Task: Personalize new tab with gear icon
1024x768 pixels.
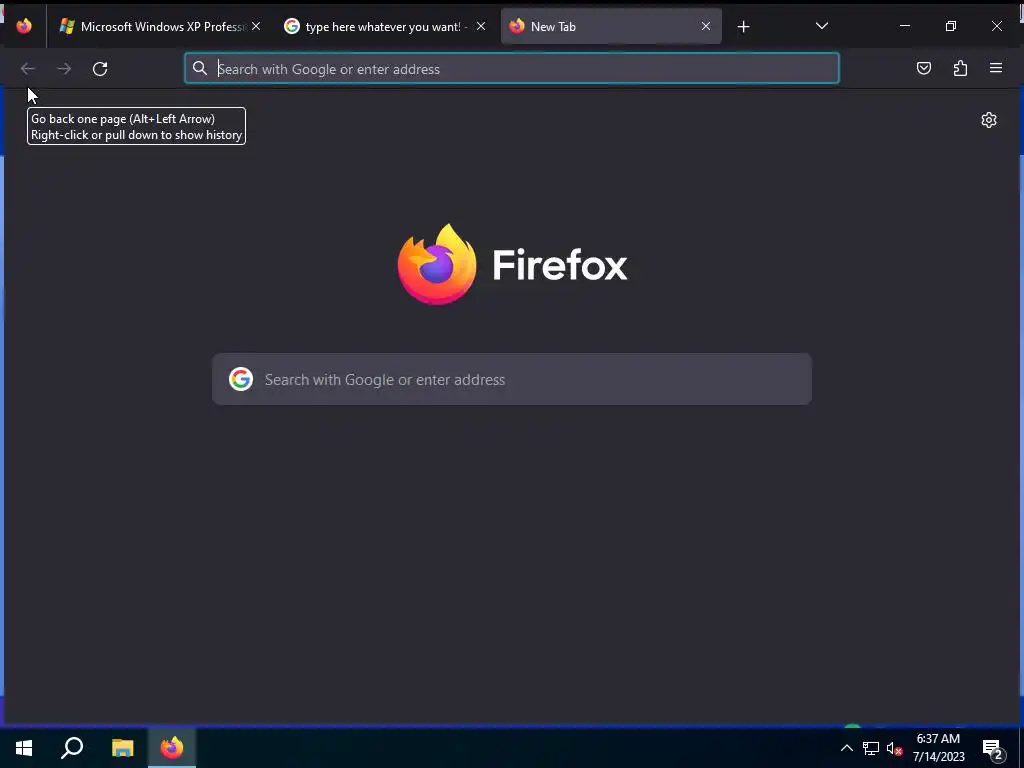Action: (989, 120)
